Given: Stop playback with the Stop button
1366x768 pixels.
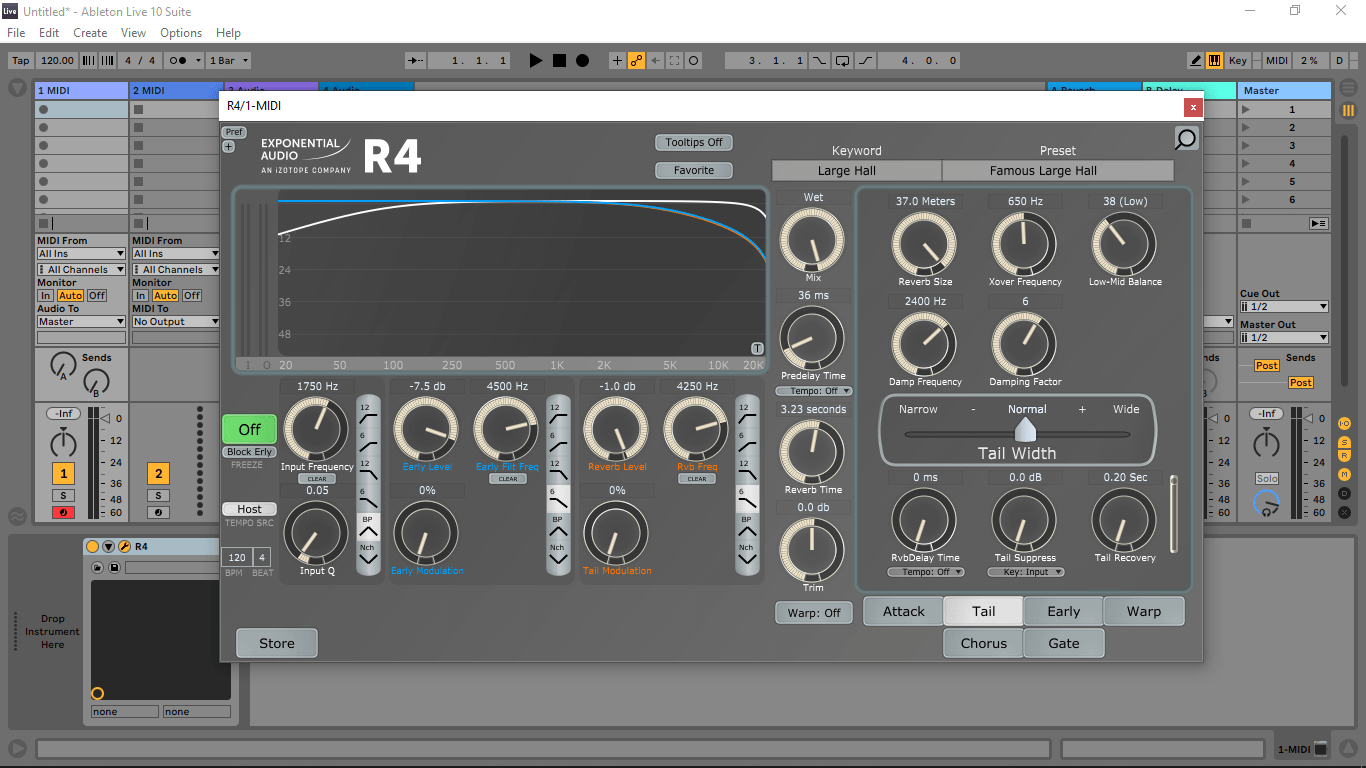Looking at the screenshot, I should (559, 61).
